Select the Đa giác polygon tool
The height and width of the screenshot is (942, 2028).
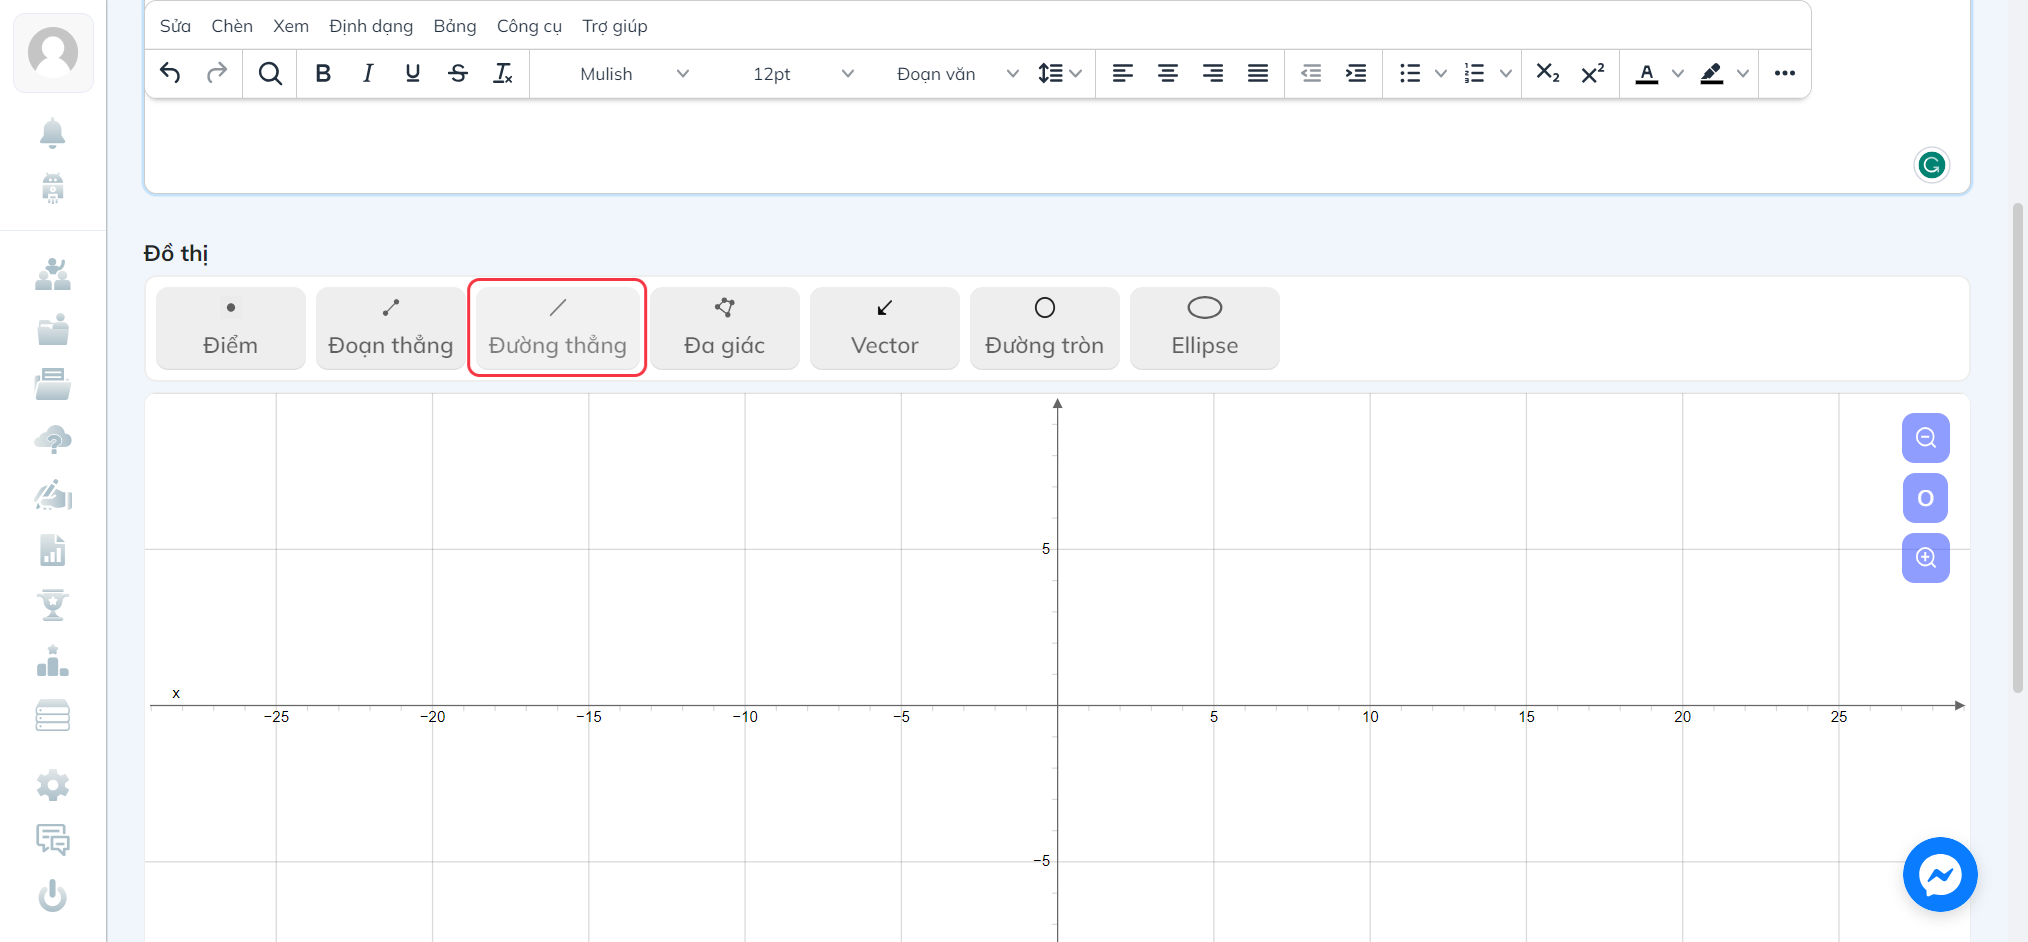(x=725, y=328)
